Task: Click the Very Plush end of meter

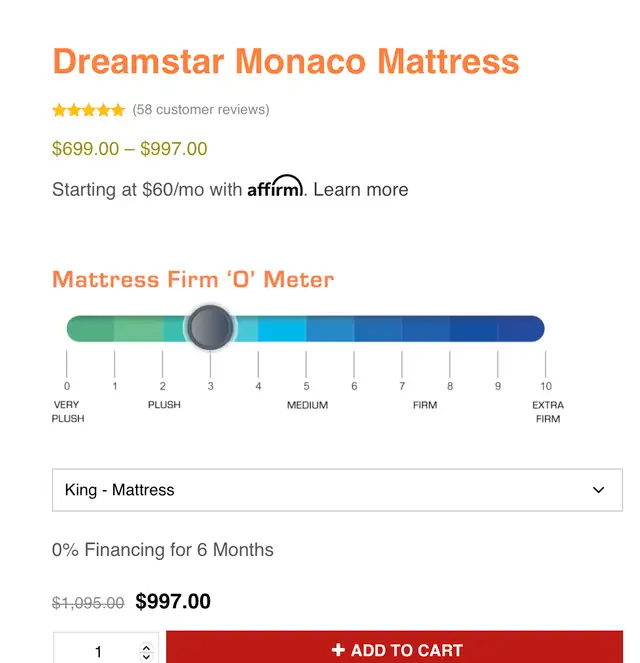Action: 77,328
